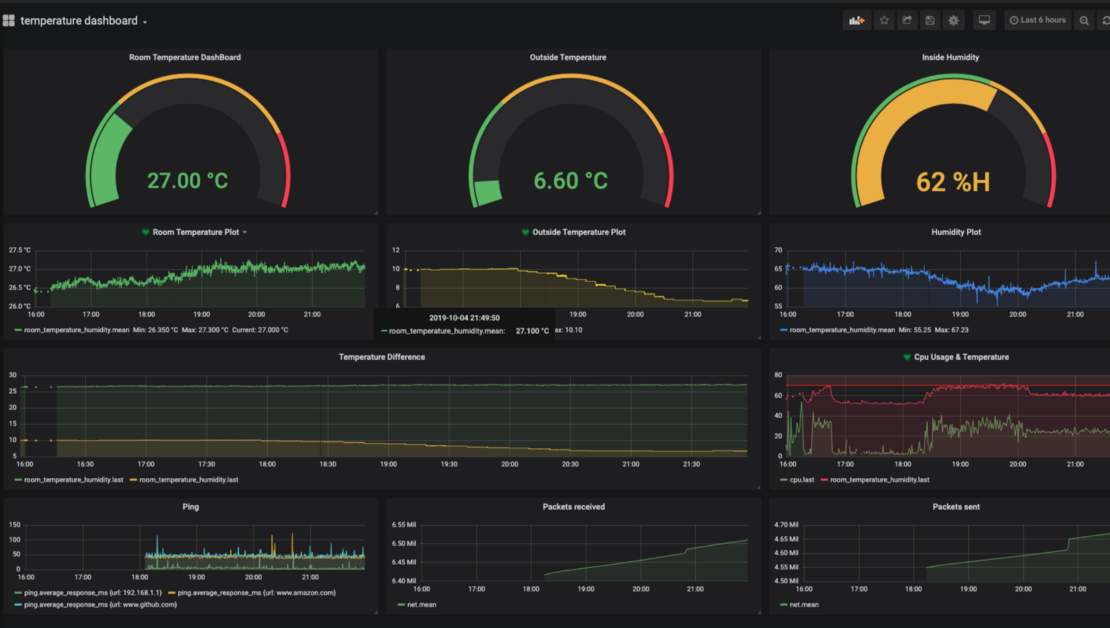This screenshot has height=628, width=1110.
Task: Toggle room_temperature_humidity.mean series in Room Temperature Plot legend
Action: coord(76,330)
